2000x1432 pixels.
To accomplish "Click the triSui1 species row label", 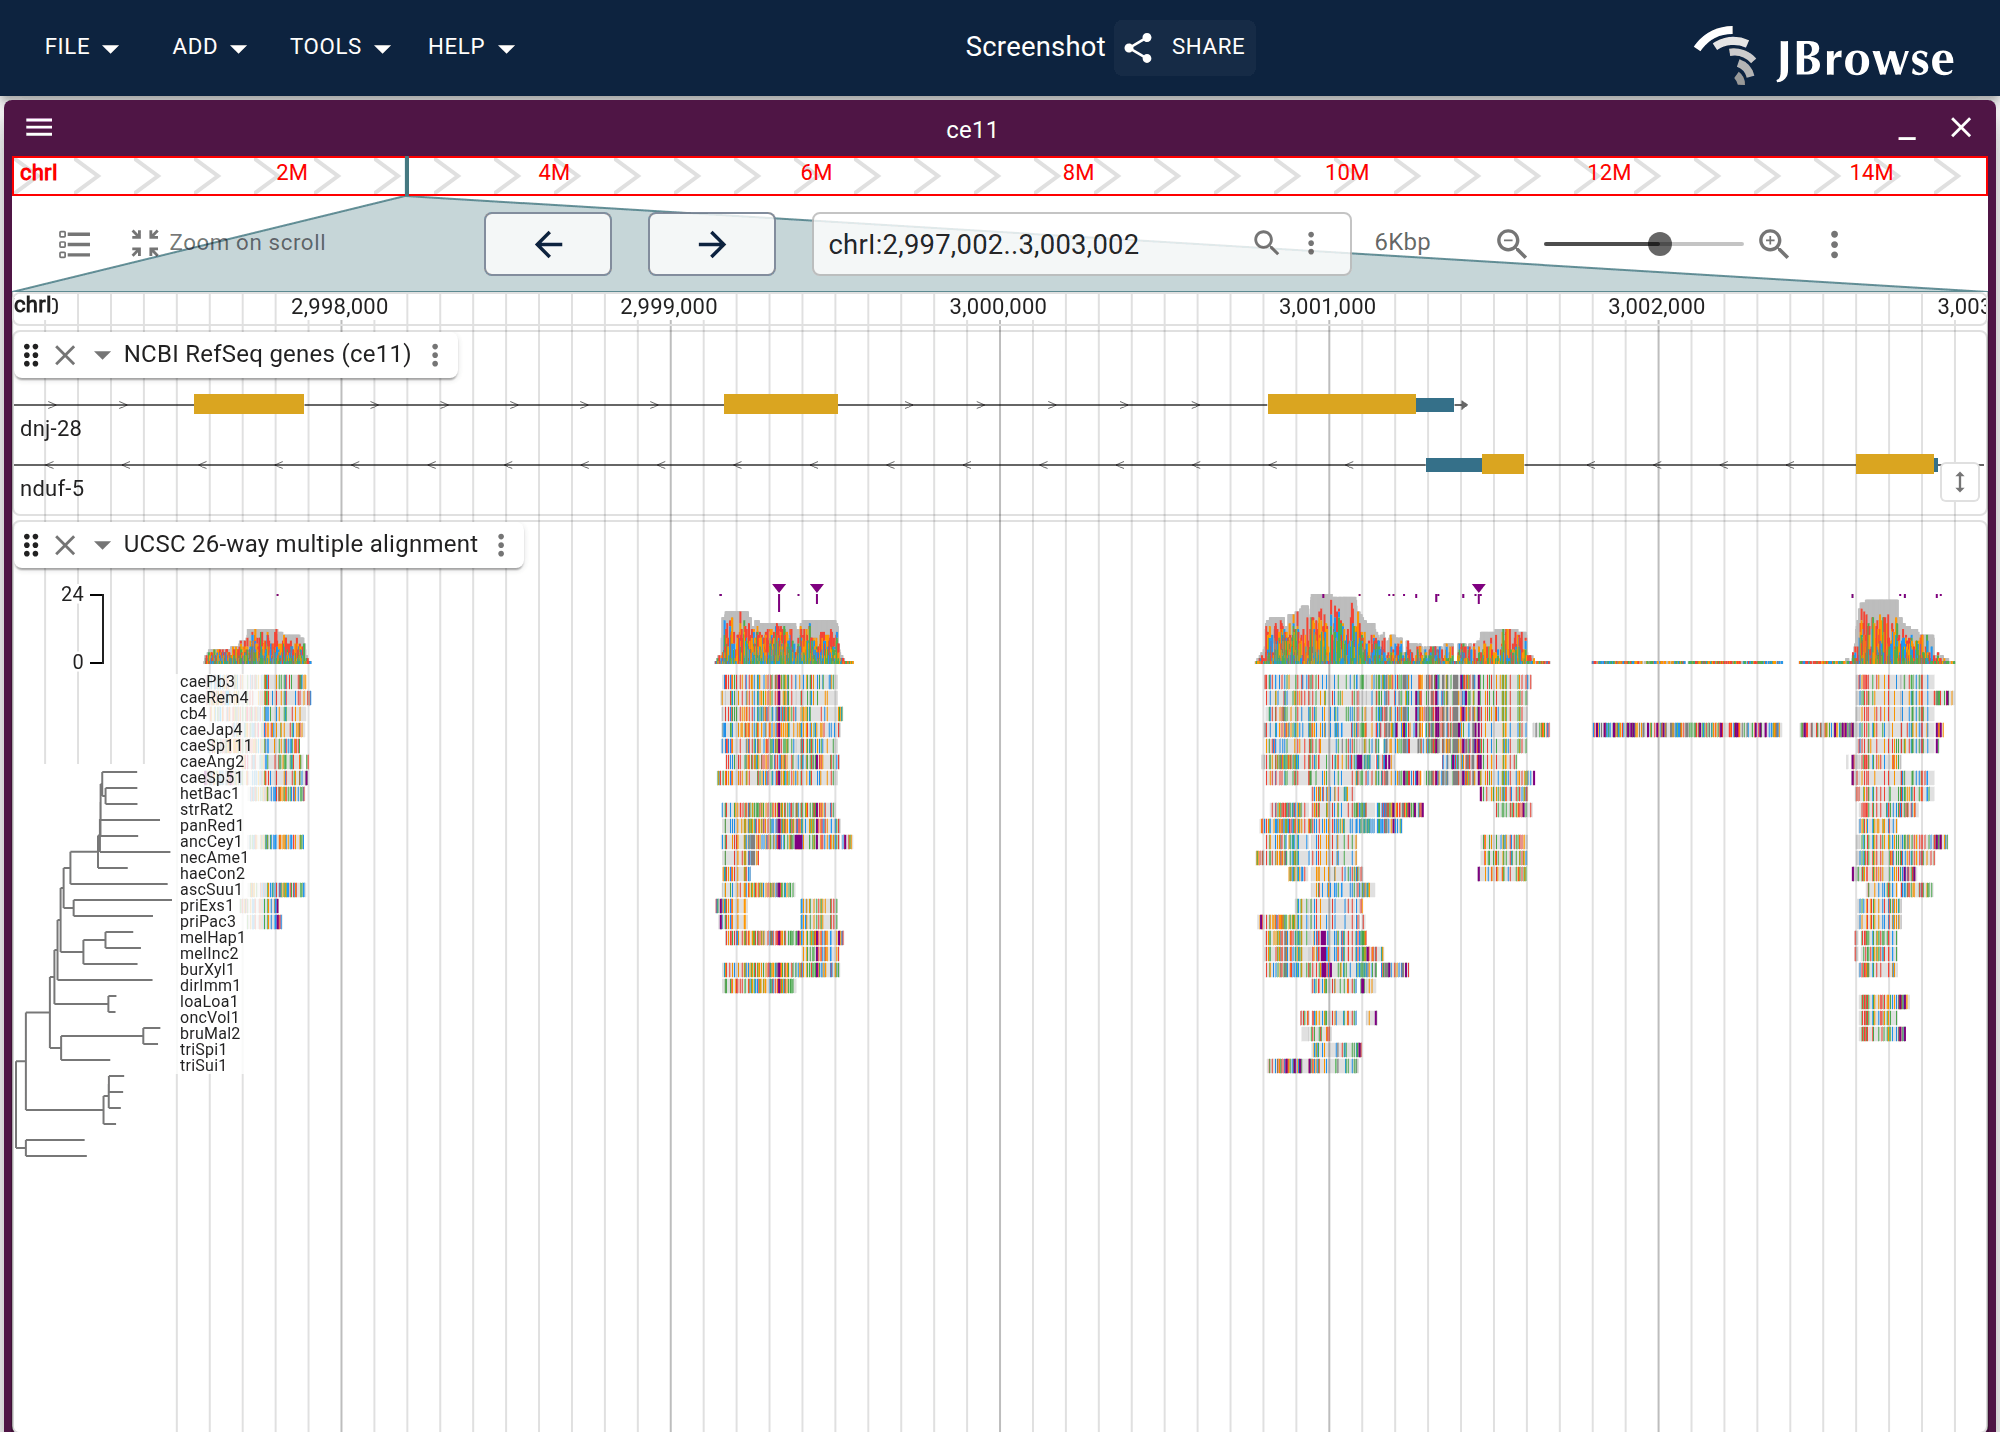I will [203, 1066].
